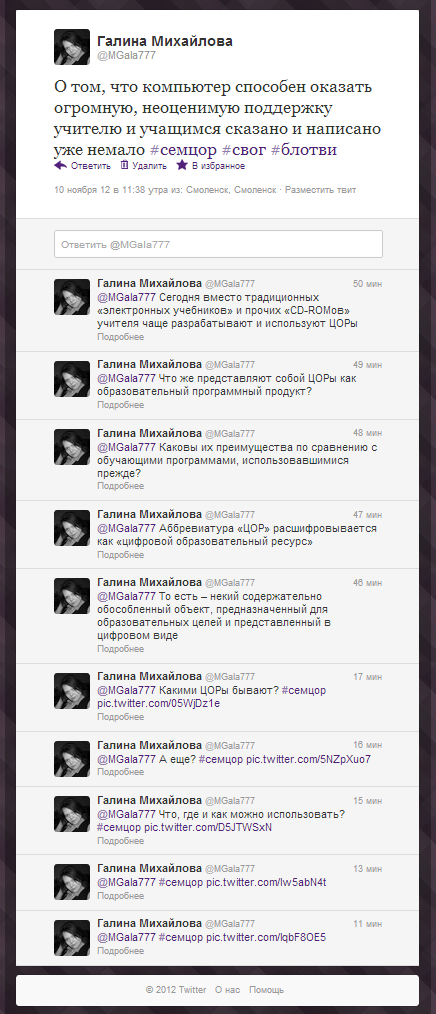Open link pic.twitter.com/5NZpXuo7
The image size is (436, 1014).
coord(309,759)
